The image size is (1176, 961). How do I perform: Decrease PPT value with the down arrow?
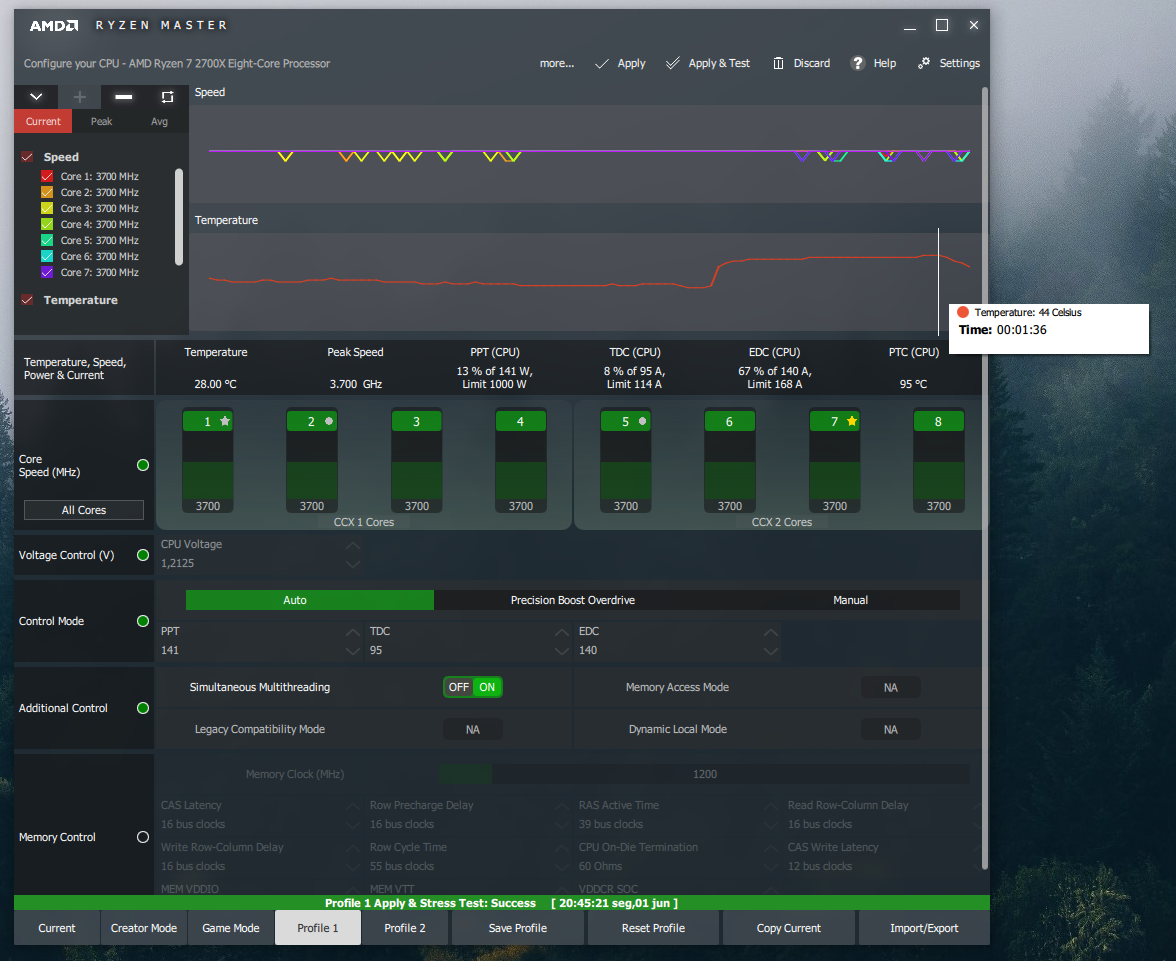352,651
